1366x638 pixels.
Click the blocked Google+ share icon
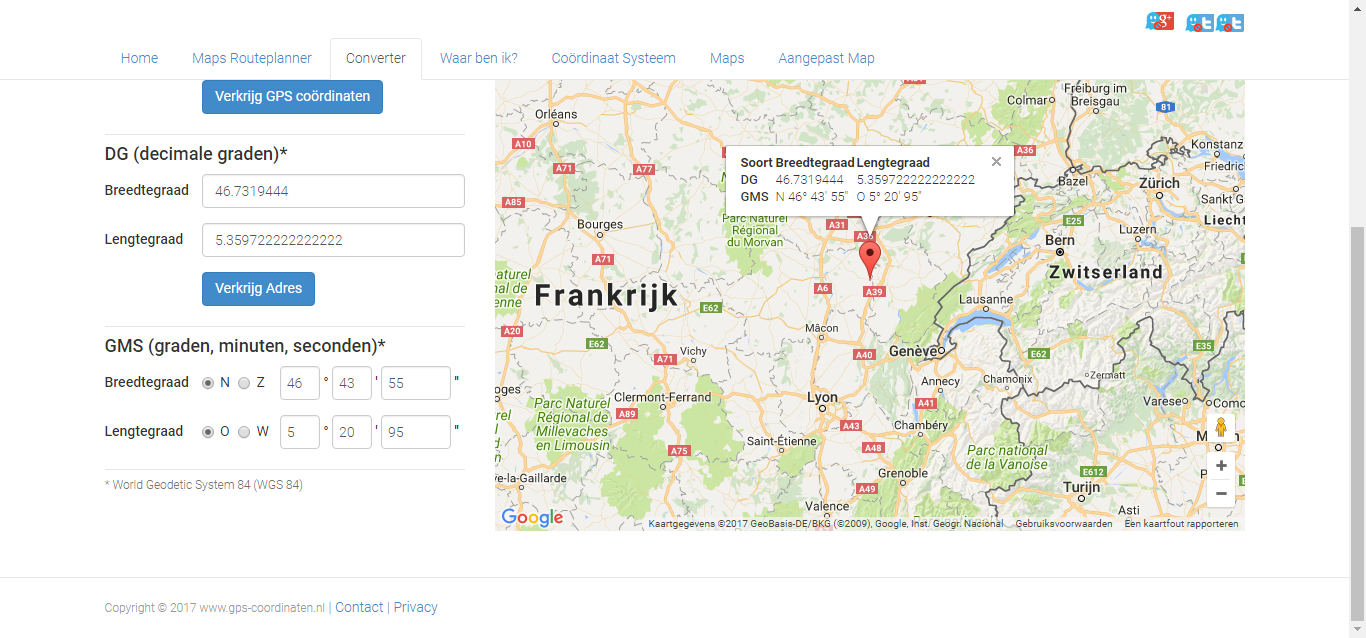pyautogui.click(x=1159, y=22)
